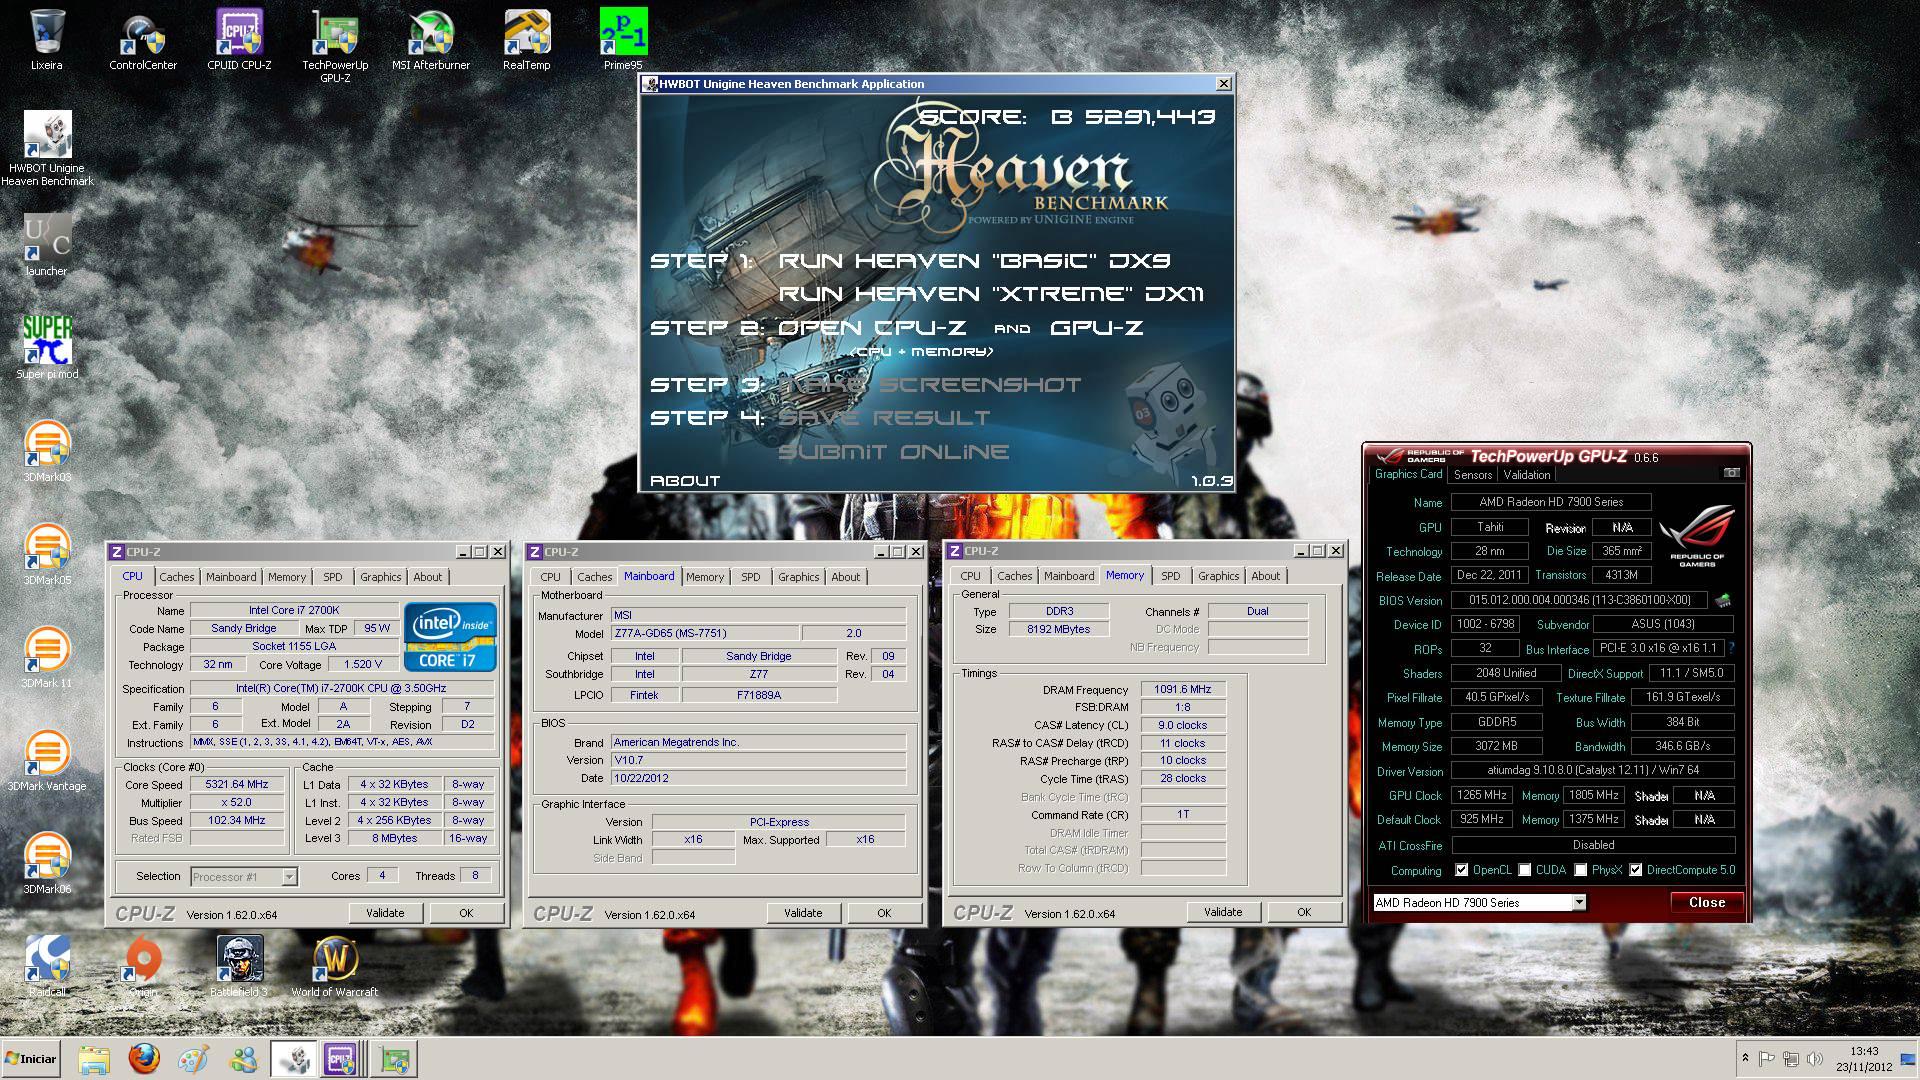The height and width of the screenshot is (1080, 1920).
Task: Click the GPU-Z screenshot camera icon
Action: click(1731, 473)
